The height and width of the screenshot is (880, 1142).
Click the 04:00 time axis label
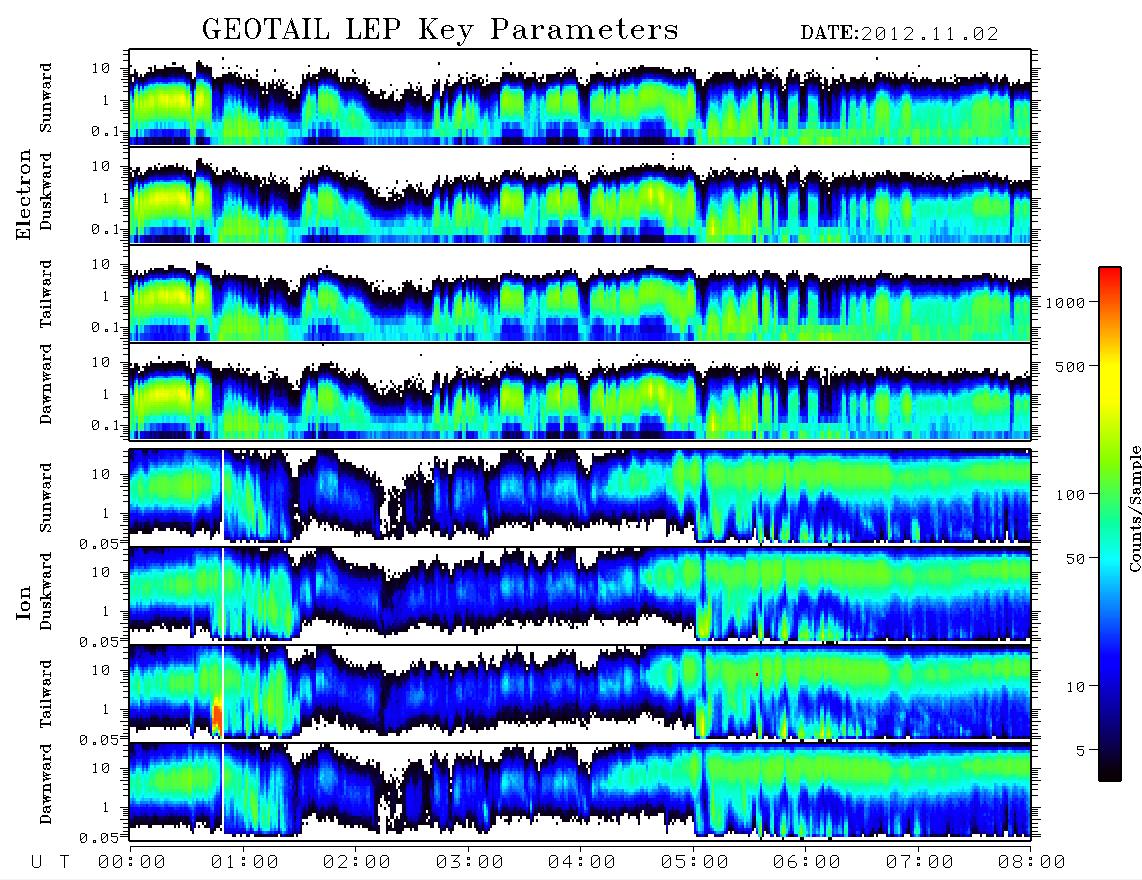(582, 863)
